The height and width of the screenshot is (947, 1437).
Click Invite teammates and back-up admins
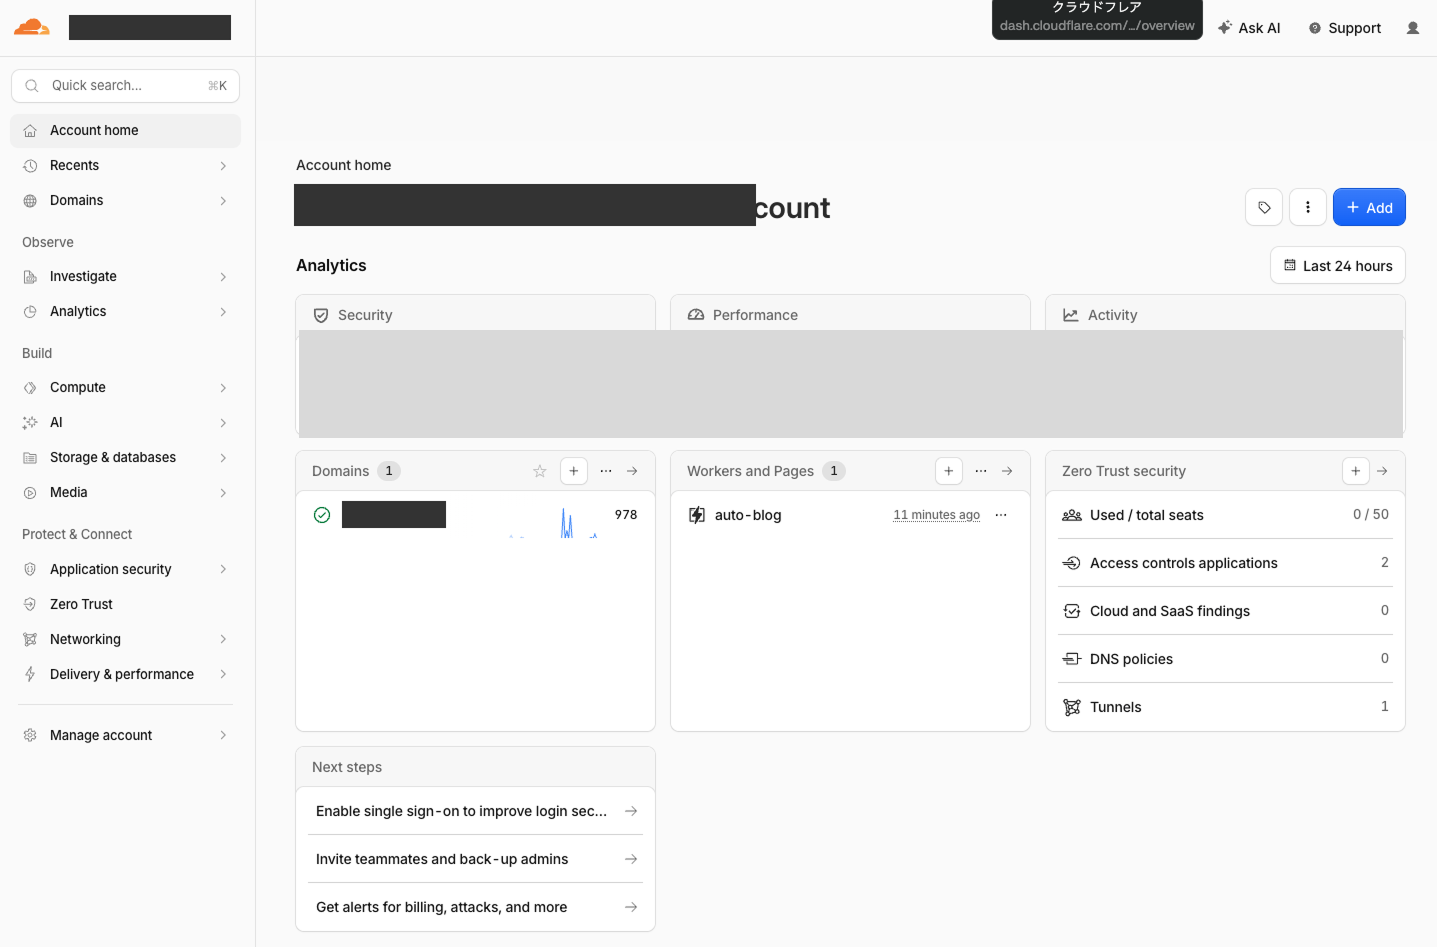coord(475,859)
